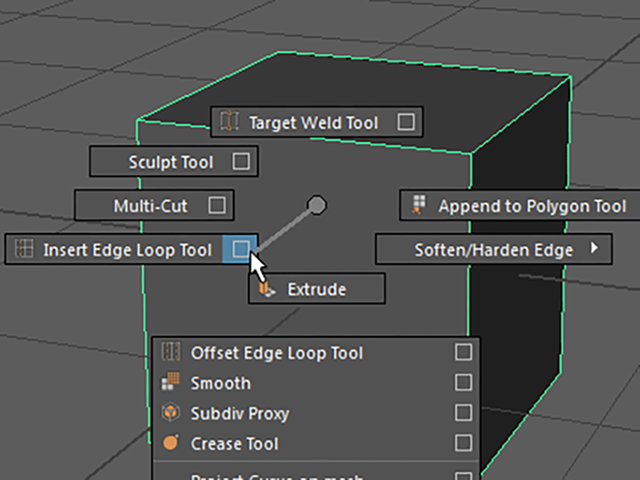Open Offset Edge Loop Tool options box
The width and height of the screenshot is (640, 480).
click(x=463, y=352)
